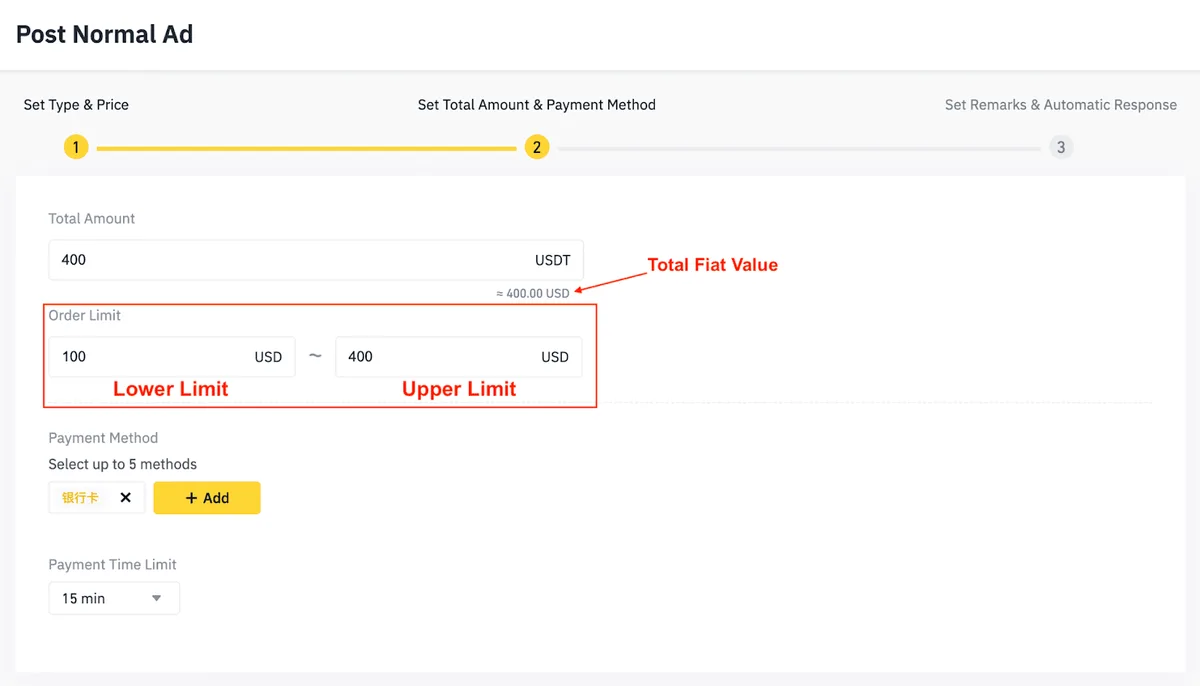Go to Set Type & Price step
This screenshot has width=1200, height=686.
76,105
